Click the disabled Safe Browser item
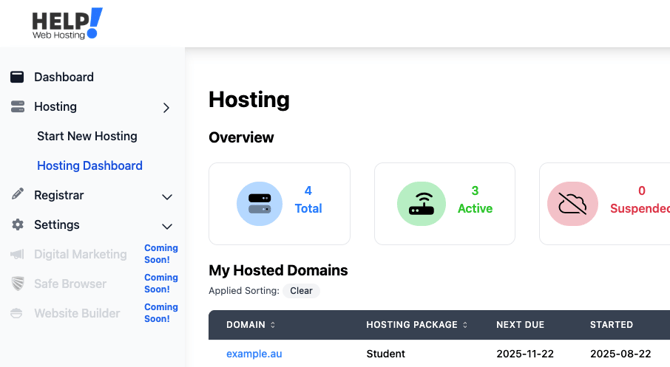Image resolution: width=670 pixels, height=367 pixels. click(x=70, y=284)
